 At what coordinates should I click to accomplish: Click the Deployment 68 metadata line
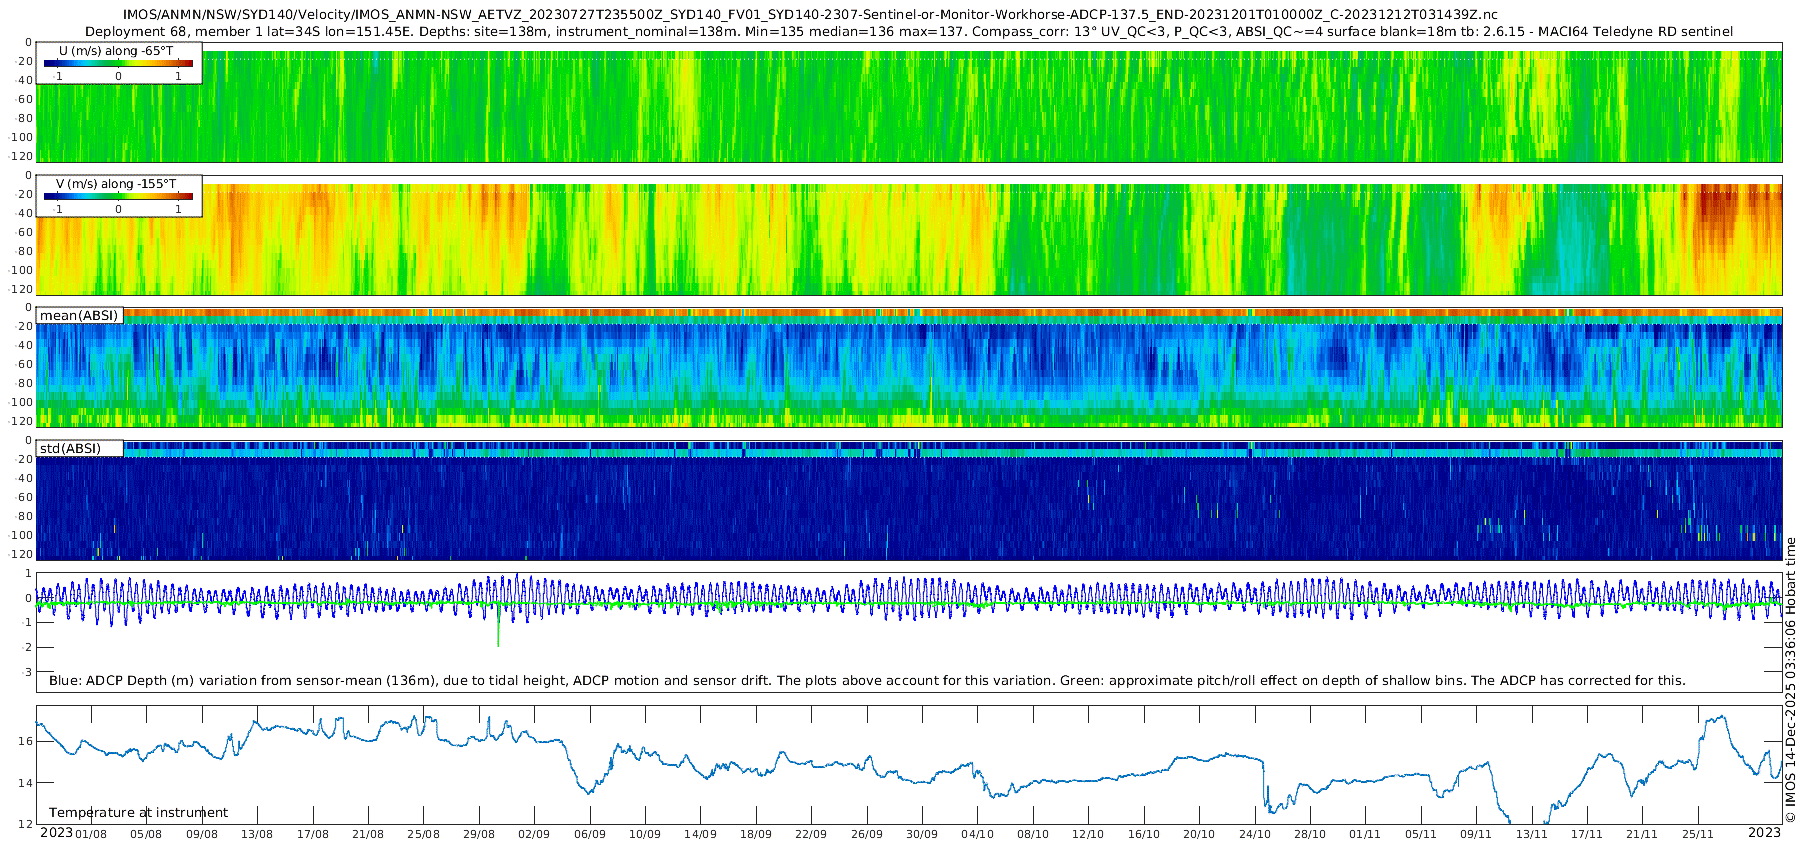pyautogui.click(x=908, y=32)
